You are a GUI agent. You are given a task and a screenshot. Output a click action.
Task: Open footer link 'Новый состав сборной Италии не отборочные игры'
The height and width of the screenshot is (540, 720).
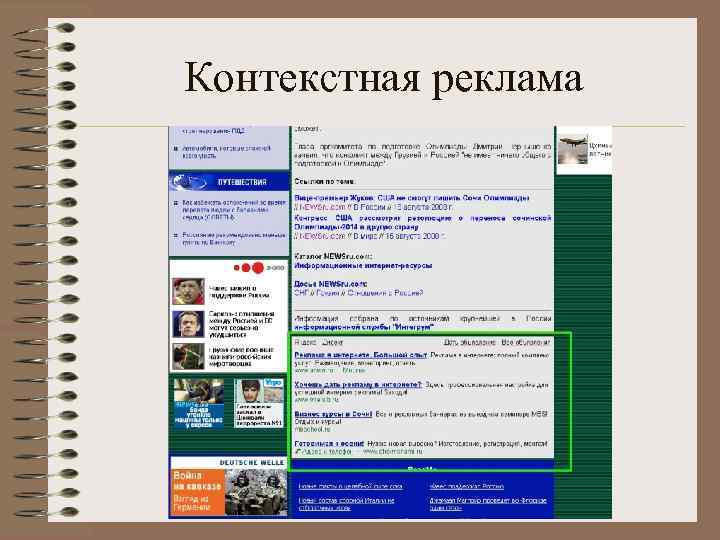[347, 504]
